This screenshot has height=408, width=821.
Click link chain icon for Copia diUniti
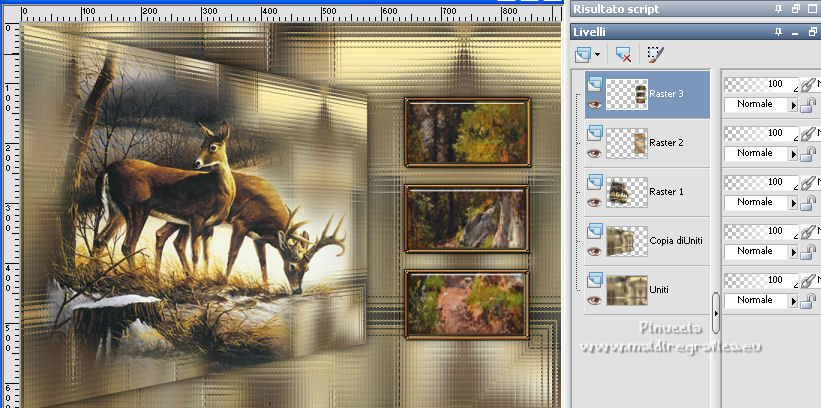point(808,231)
